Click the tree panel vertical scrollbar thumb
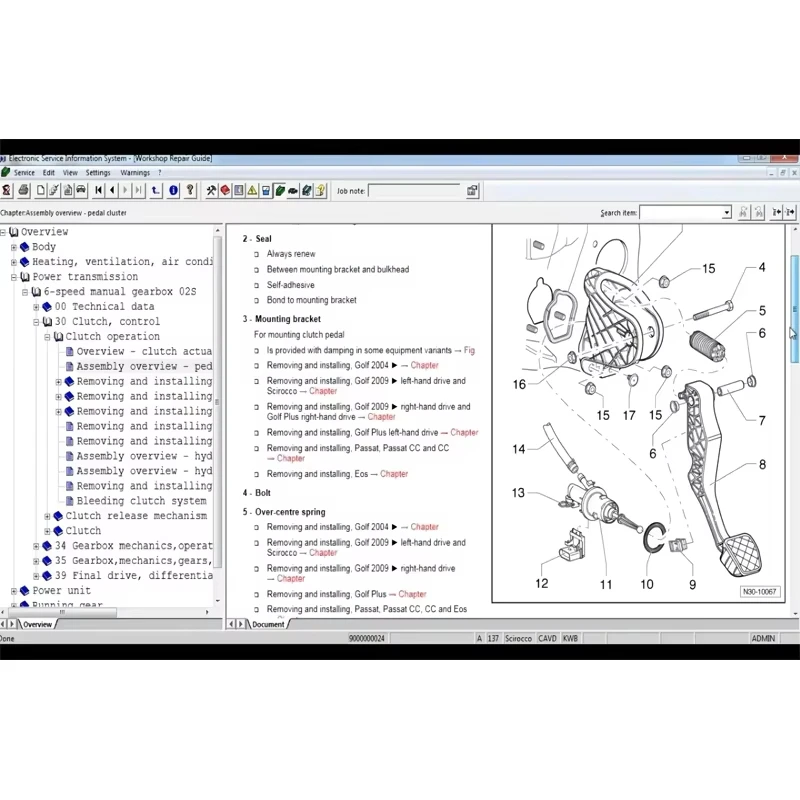 [x=217, y=402]
